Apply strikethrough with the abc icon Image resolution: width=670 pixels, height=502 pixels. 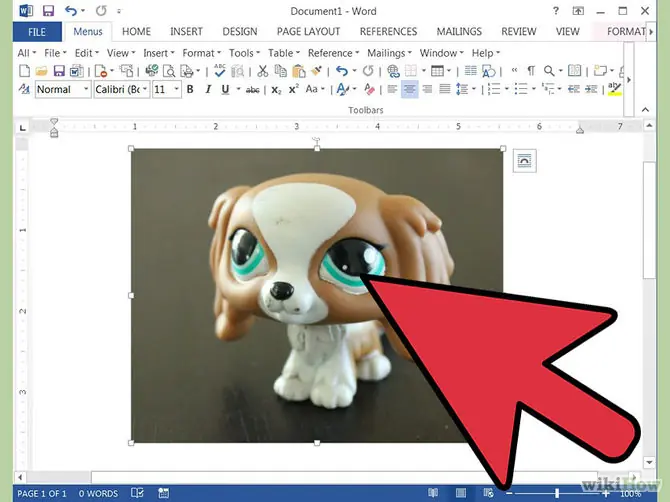click(253, 90)
